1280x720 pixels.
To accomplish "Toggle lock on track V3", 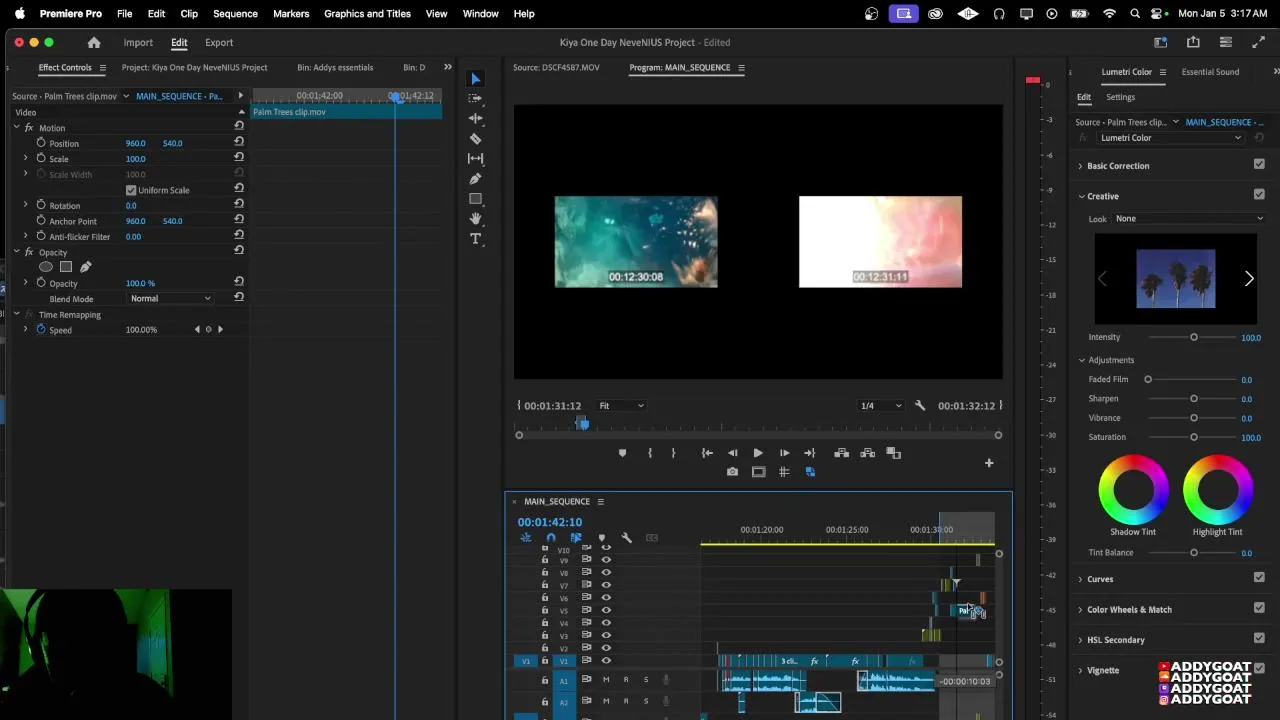I will [545, 636].
